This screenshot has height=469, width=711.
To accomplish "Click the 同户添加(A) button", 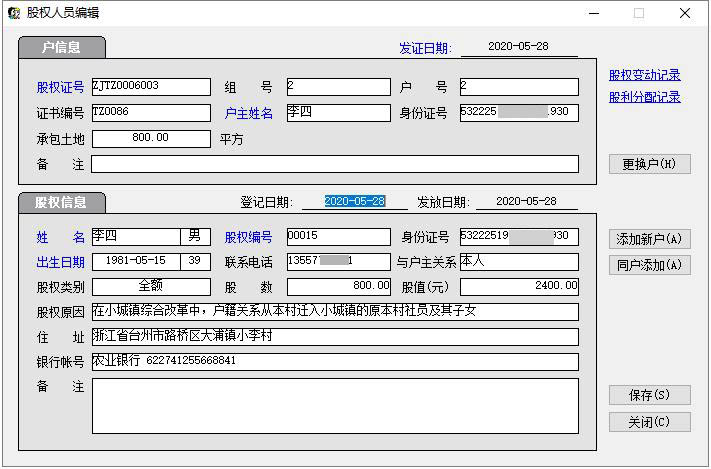I will pyautogui.click(x=649, y=265).
